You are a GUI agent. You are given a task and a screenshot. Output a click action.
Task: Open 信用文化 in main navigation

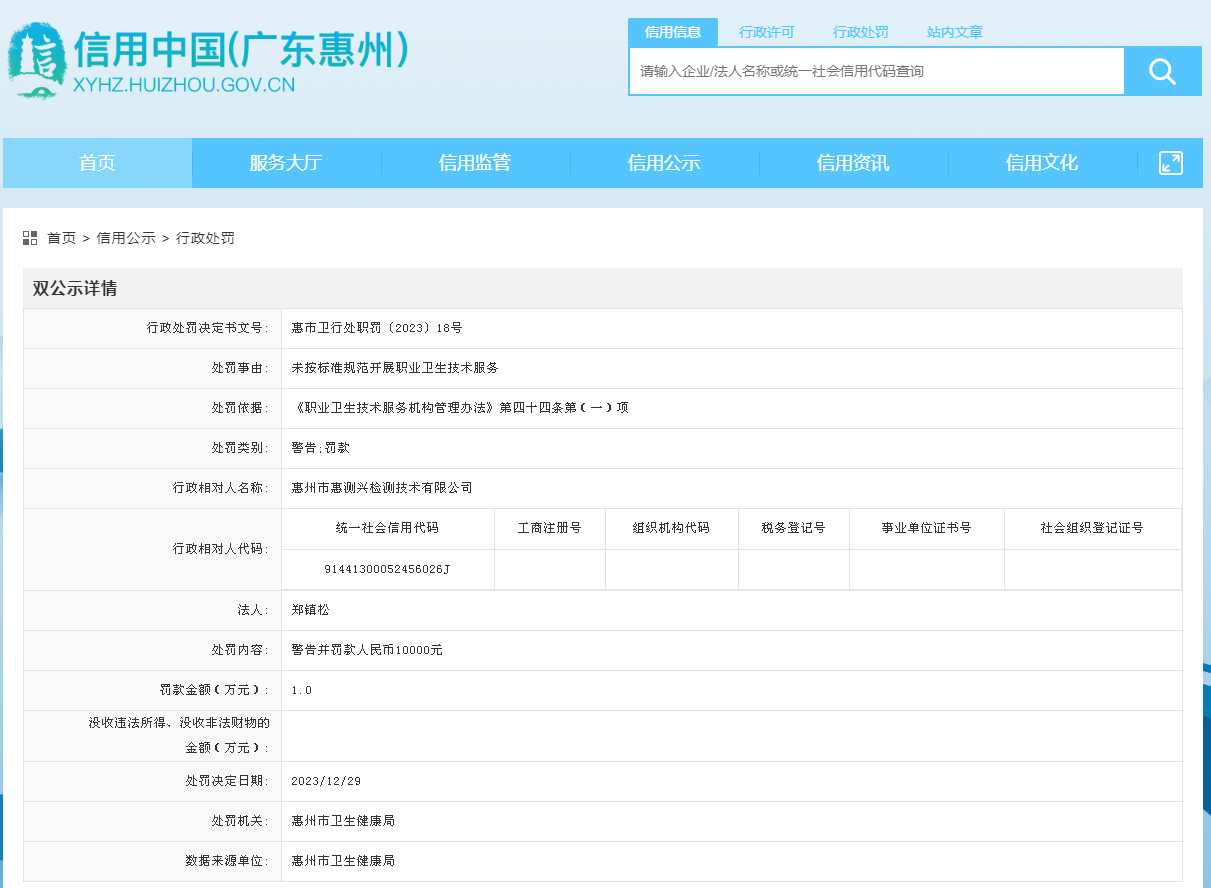click(x=1042, y=163)
